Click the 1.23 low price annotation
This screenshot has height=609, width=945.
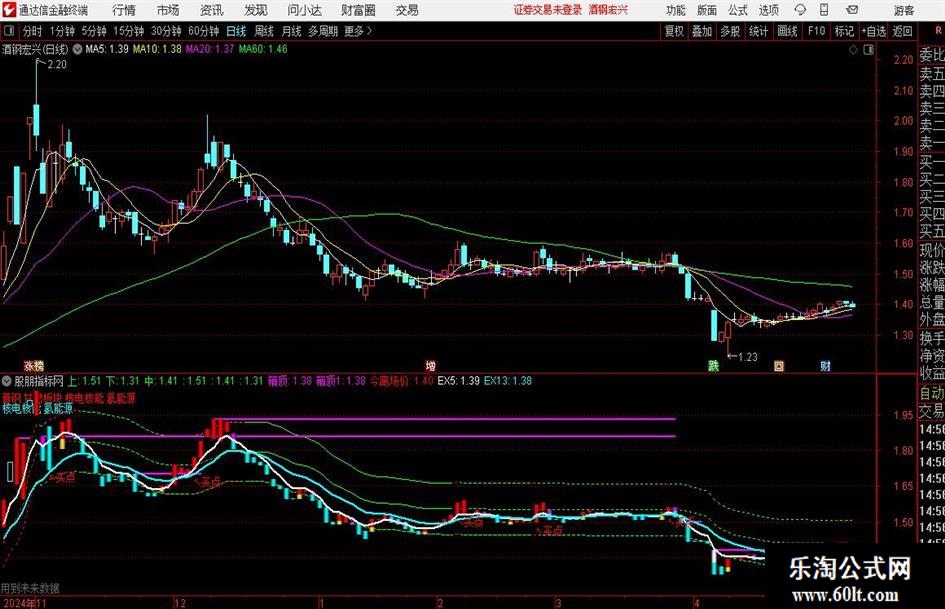click(x=747, y=357)
